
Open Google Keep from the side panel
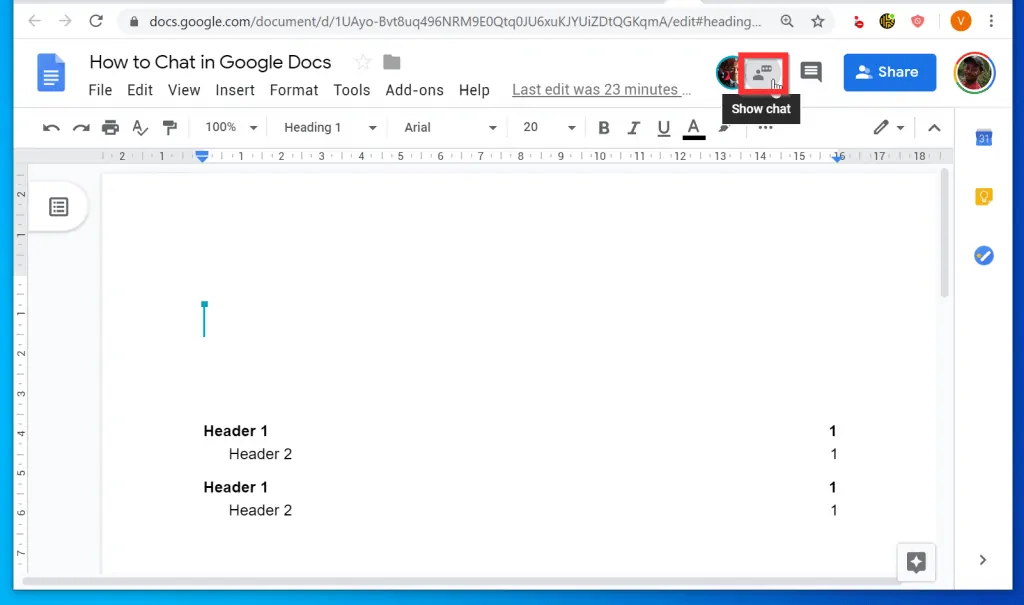[x=983, y=196]
